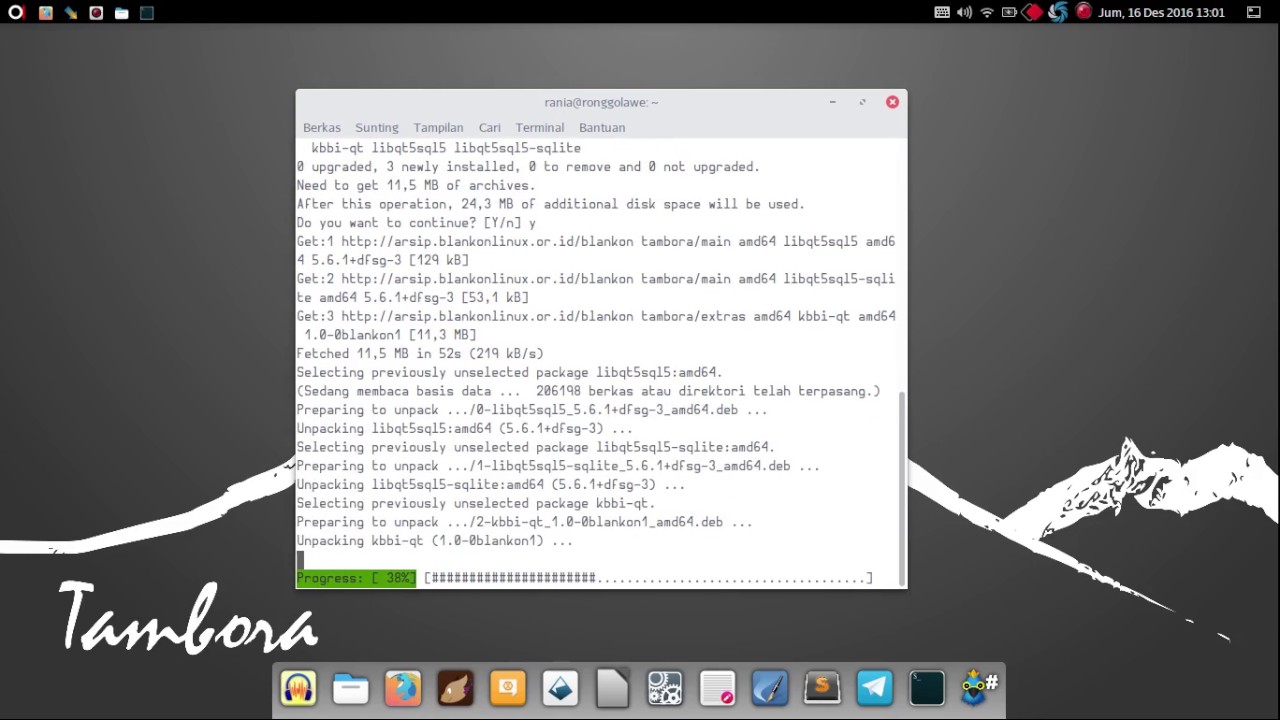Close the rania@ronggolawe terminal window
Screen dimensions: 1280x720
tap(892, 102)
